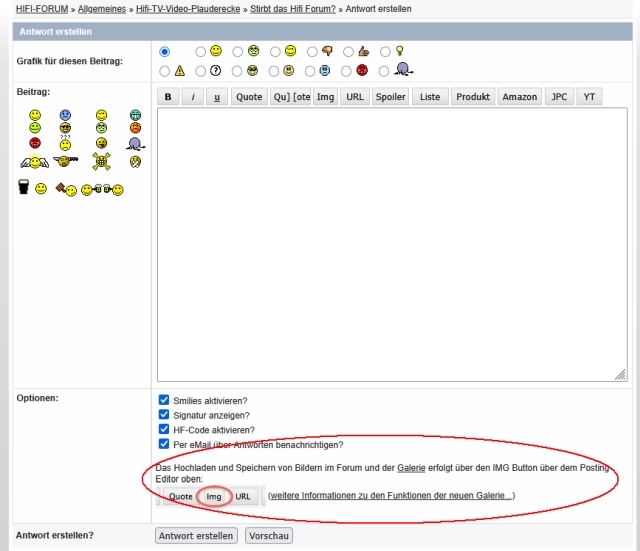Insert the green smiling smiley from the palette
640x551 pixels.
pyautogui.click(x=35, y=128)
